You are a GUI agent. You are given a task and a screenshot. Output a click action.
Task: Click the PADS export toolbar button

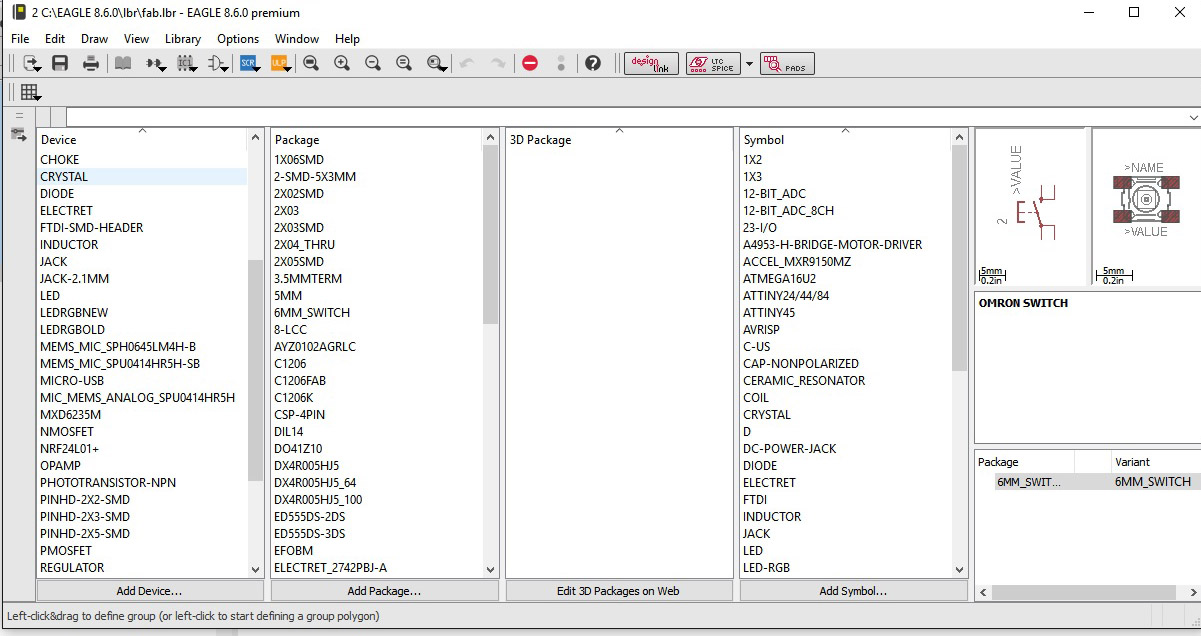pyautogui.click(x=787, y=63)
